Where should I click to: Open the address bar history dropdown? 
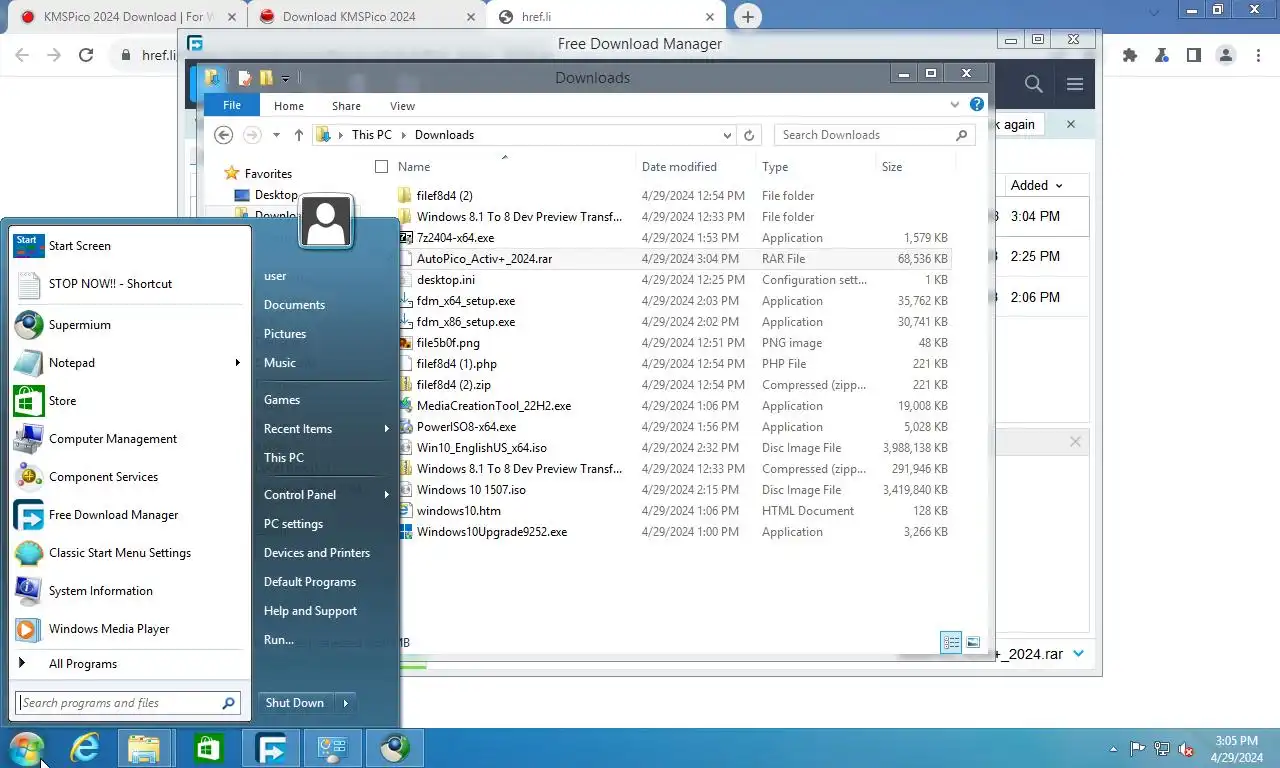coord(727,135)
